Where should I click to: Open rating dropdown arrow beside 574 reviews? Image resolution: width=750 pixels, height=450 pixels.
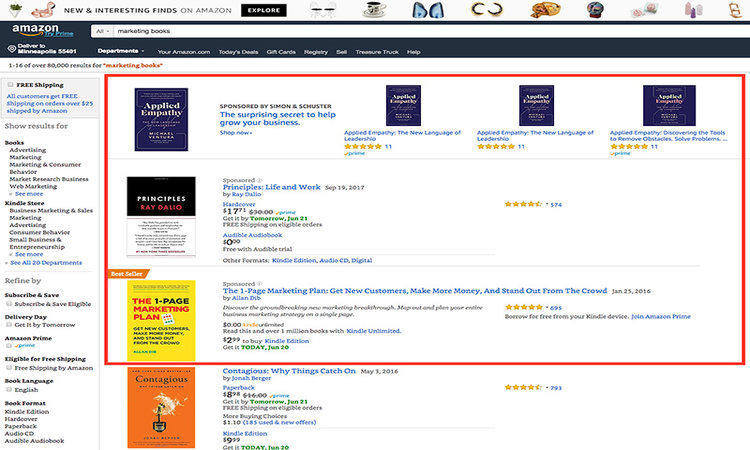coord(547,204)
